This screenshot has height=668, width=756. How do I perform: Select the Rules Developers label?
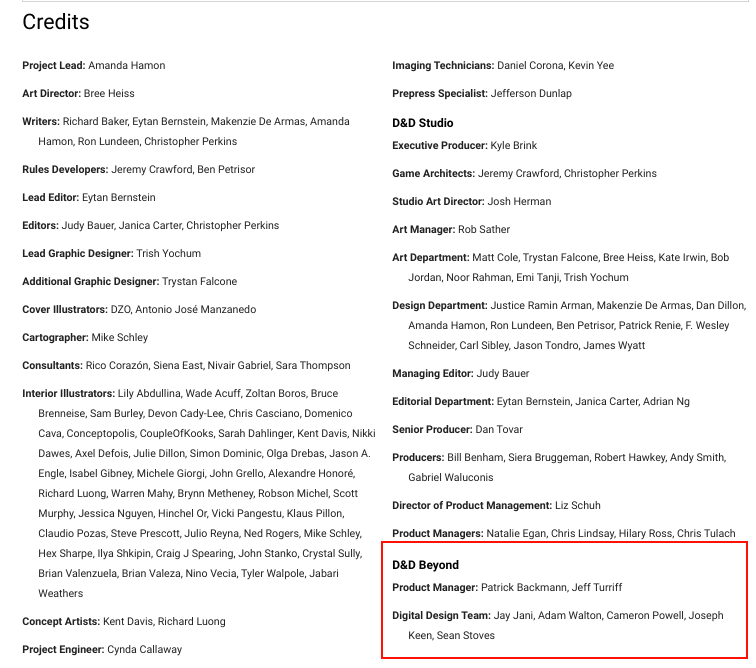point(65,169)
